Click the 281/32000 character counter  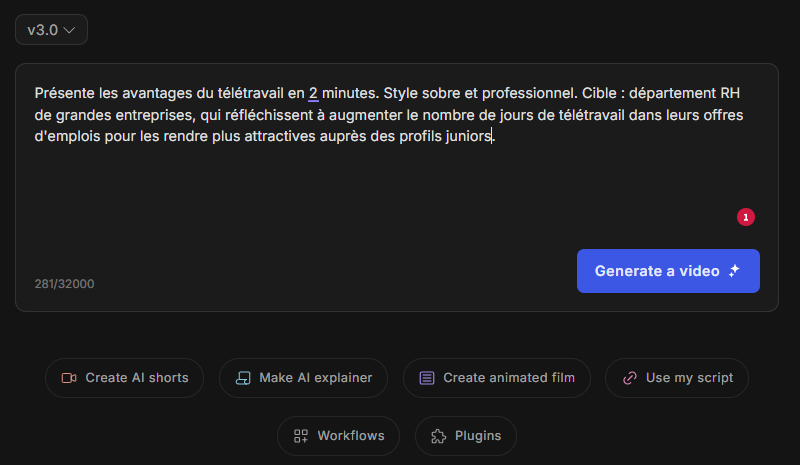64,284
